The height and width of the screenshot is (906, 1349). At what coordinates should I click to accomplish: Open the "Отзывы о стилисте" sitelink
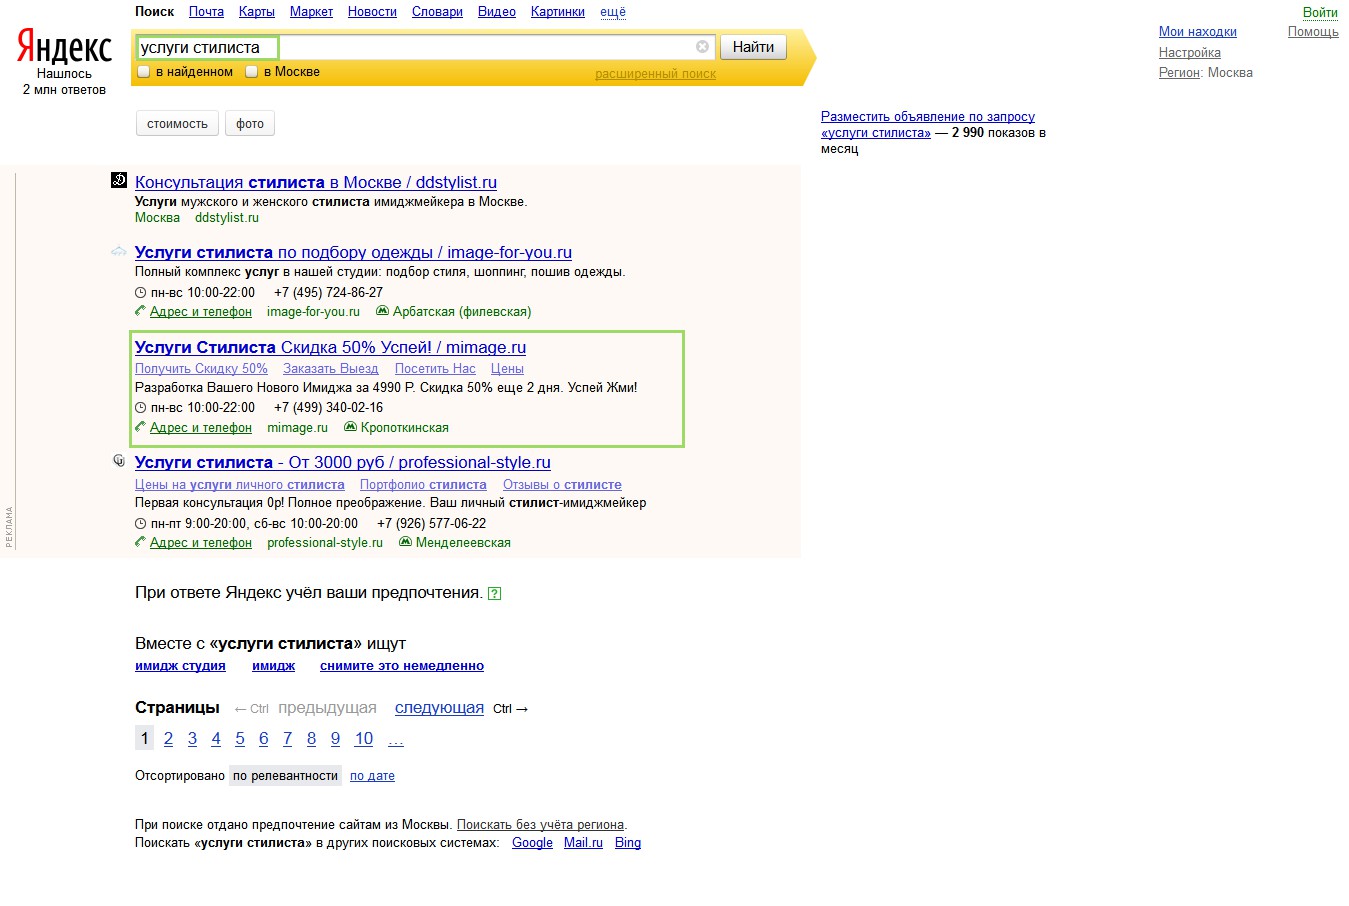(x=562, y=485)
